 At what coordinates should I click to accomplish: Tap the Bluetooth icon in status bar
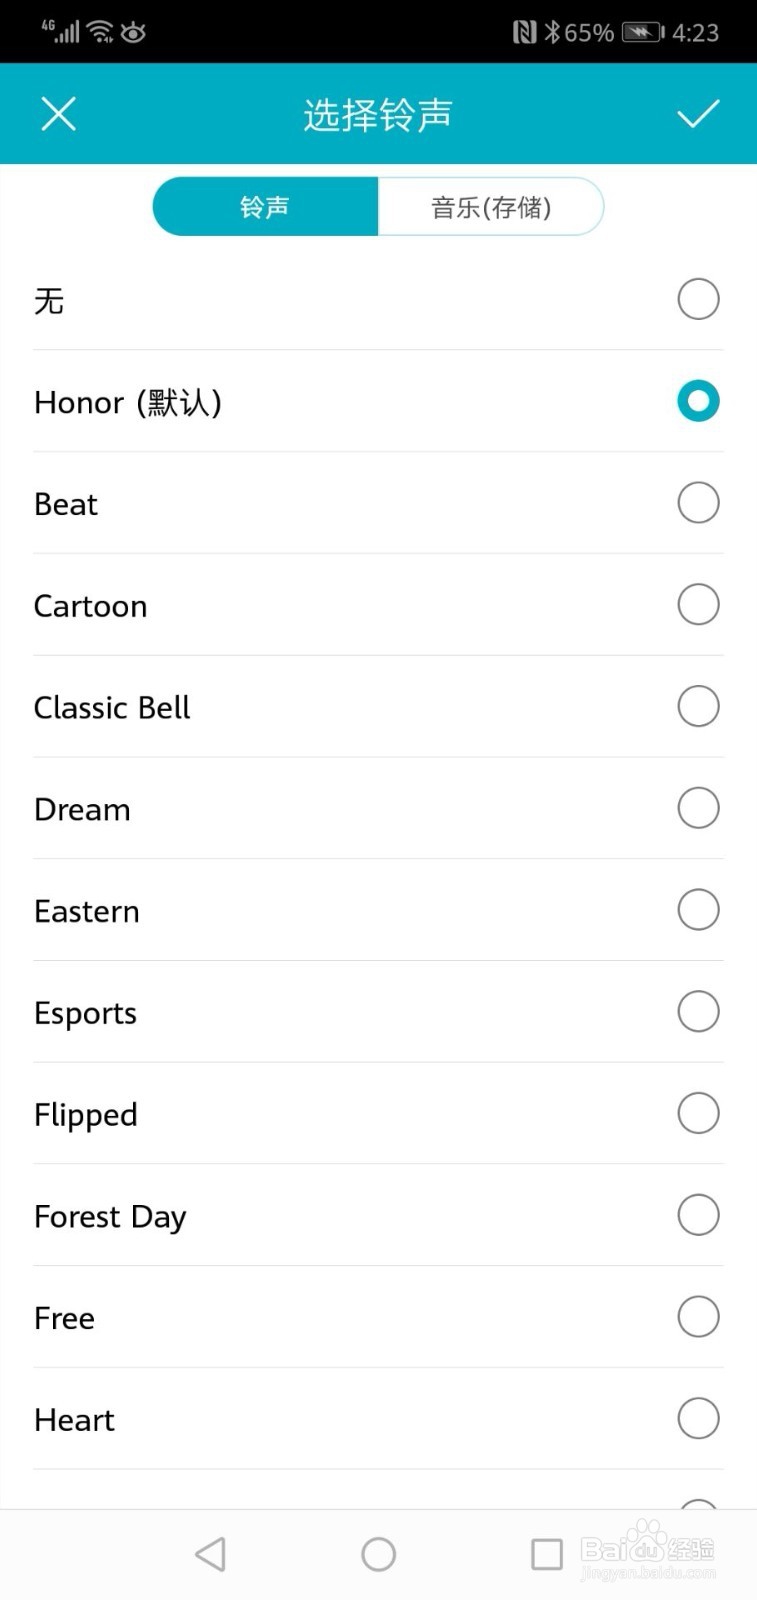pyautogui.click(x=552, y=33)
